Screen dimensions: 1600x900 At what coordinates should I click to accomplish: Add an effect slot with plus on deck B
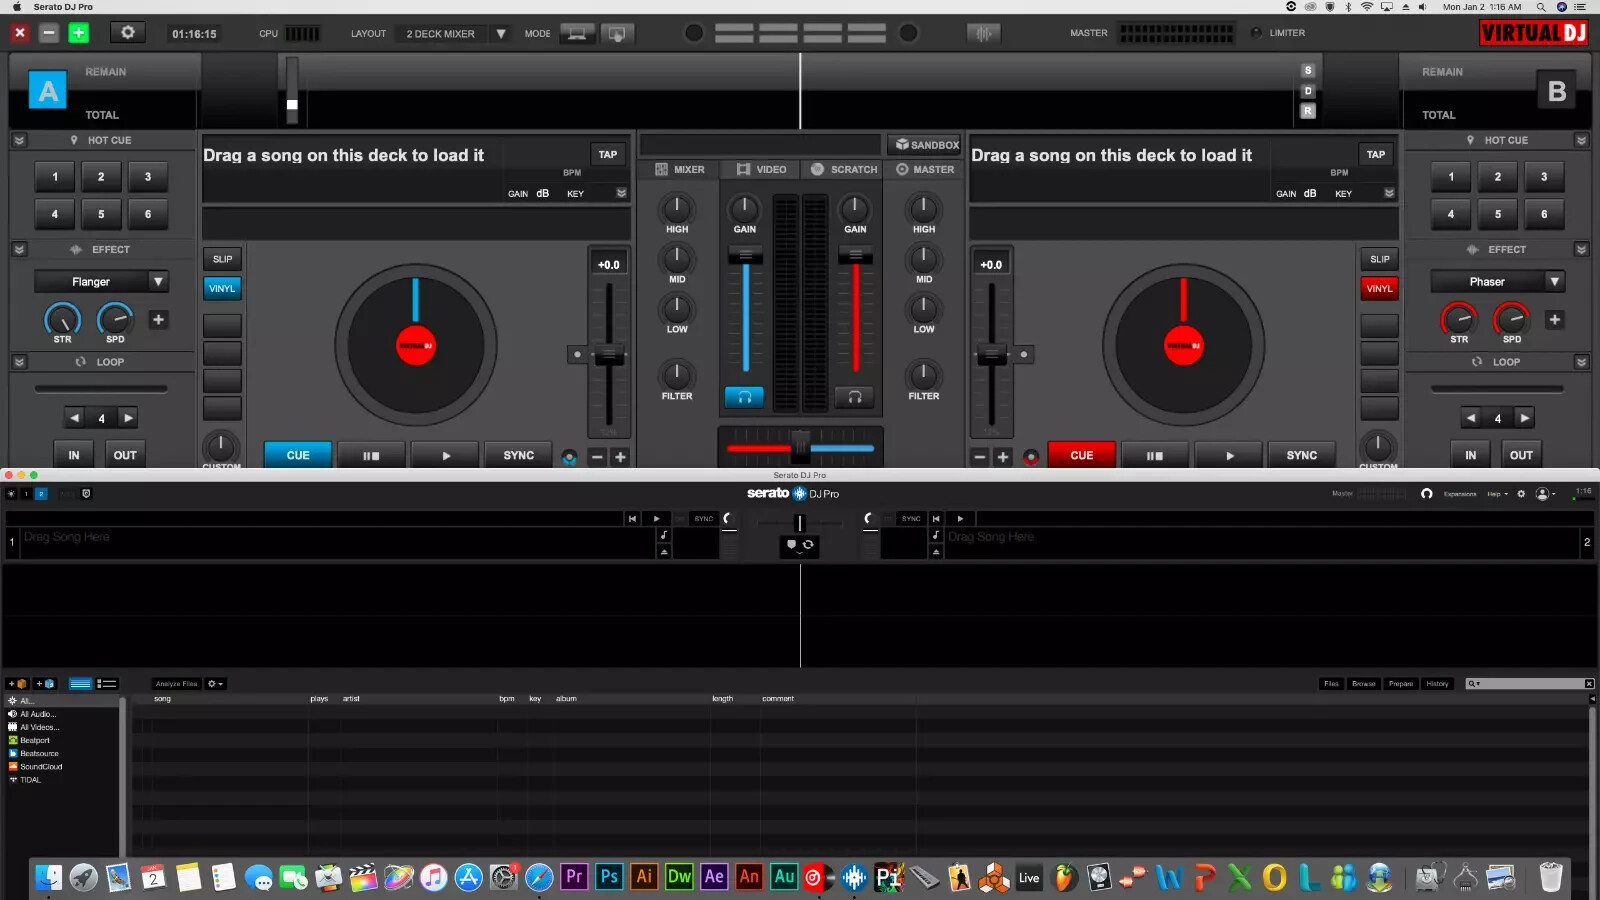pos(1554,320)
